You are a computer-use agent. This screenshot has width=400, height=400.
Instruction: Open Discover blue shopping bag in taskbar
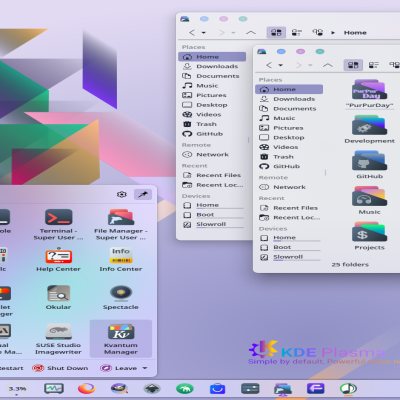[x=217, y=388]
